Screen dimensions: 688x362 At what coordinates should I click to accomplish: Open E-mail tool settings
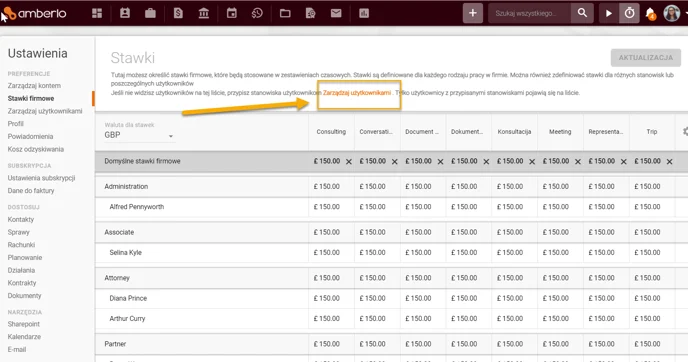[x=17, y=349]
